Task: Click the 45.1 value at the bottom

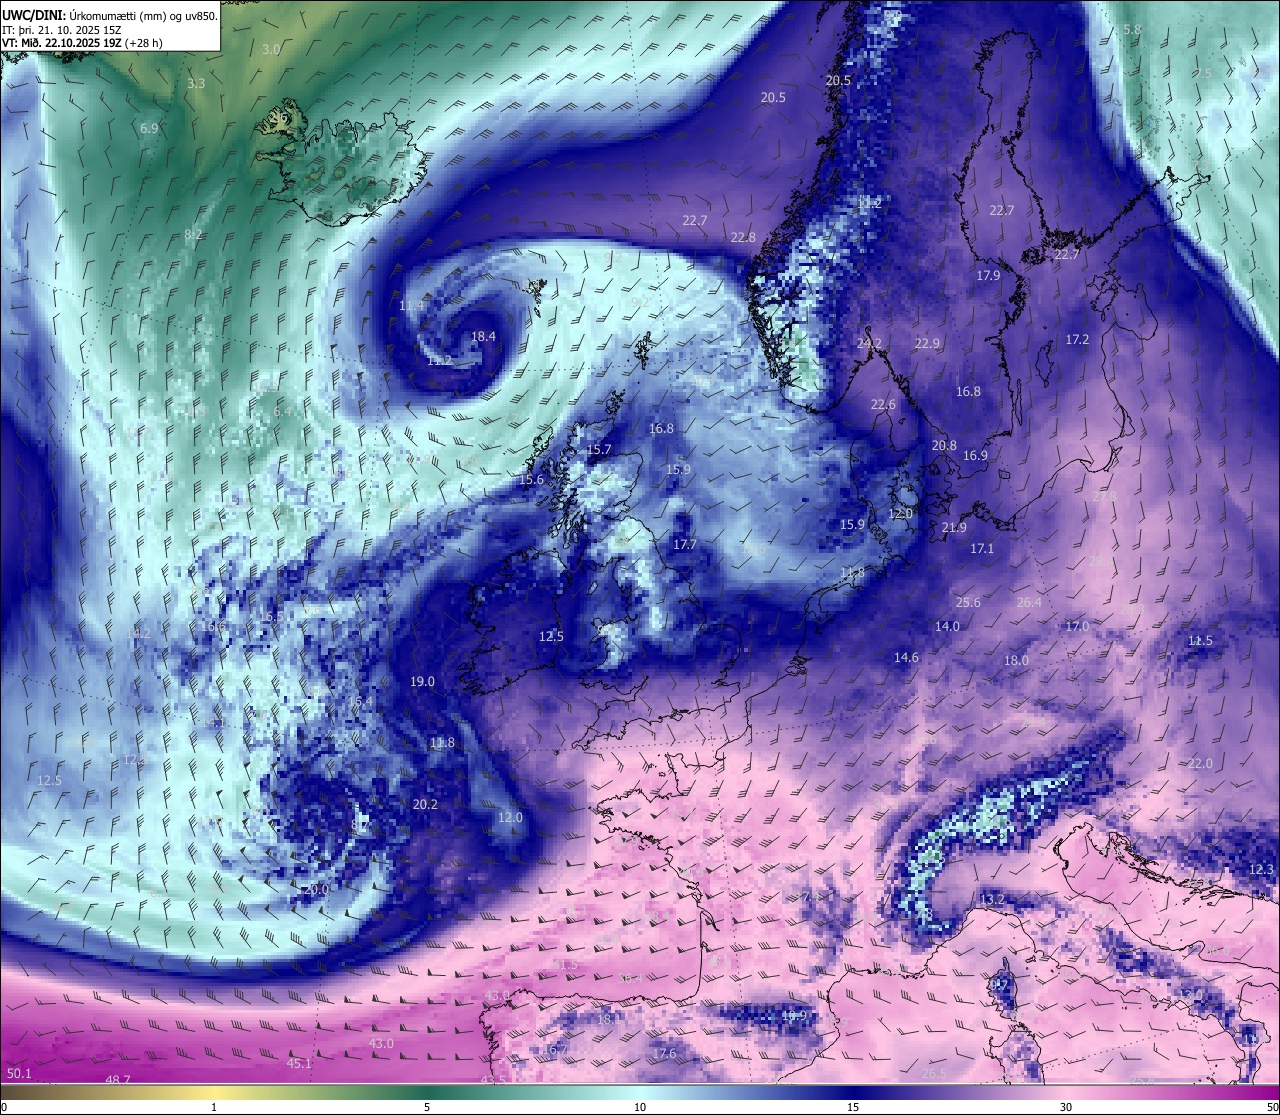Action: click(299, 1064)
